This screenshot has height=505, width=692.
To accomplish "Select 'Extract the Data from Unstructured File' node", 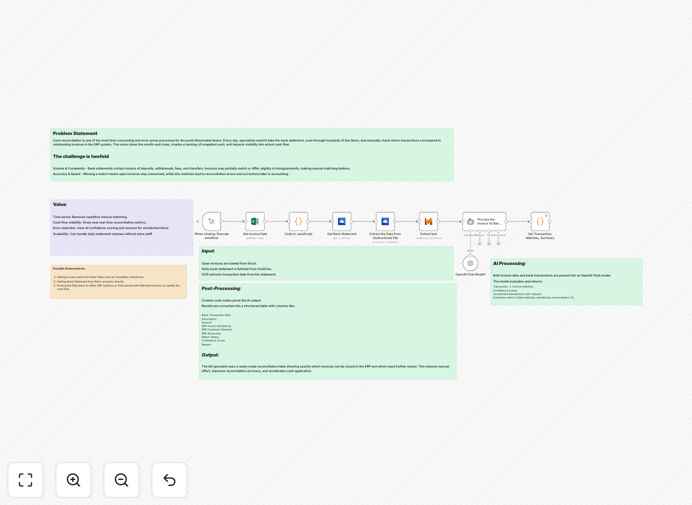I will point(385,221).
